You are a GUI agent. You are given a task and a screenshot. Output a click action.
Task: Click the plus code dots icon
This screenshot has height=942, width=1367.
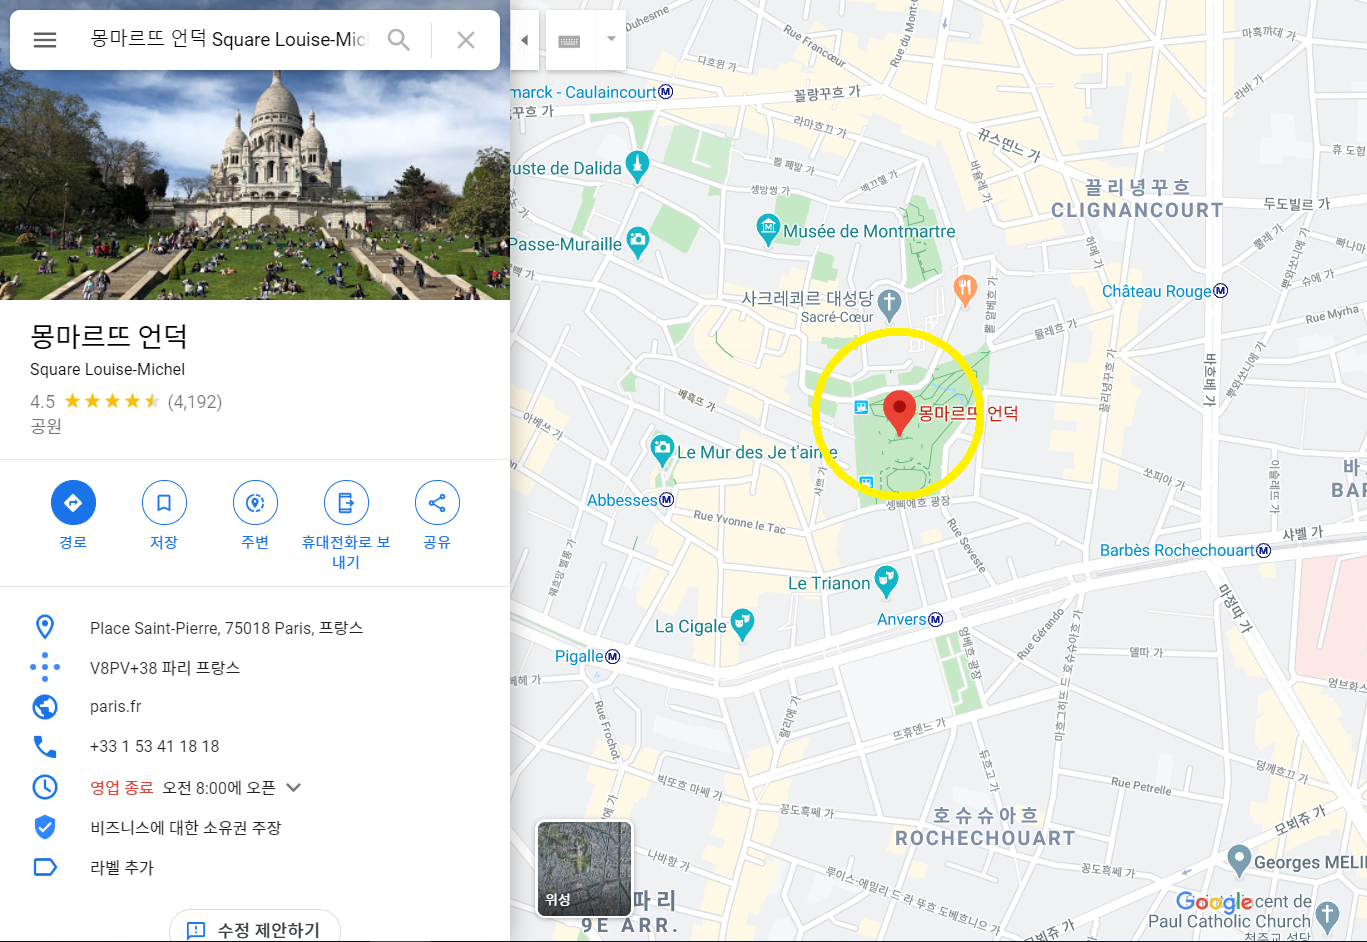click(45, 667)
